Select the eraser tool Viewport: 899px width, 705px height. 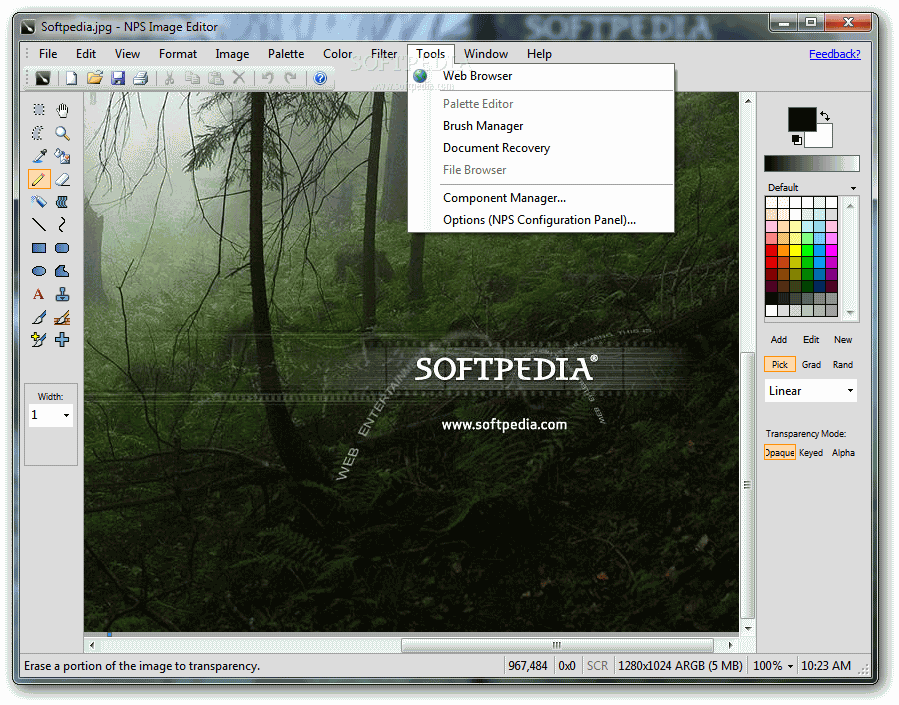62,179
